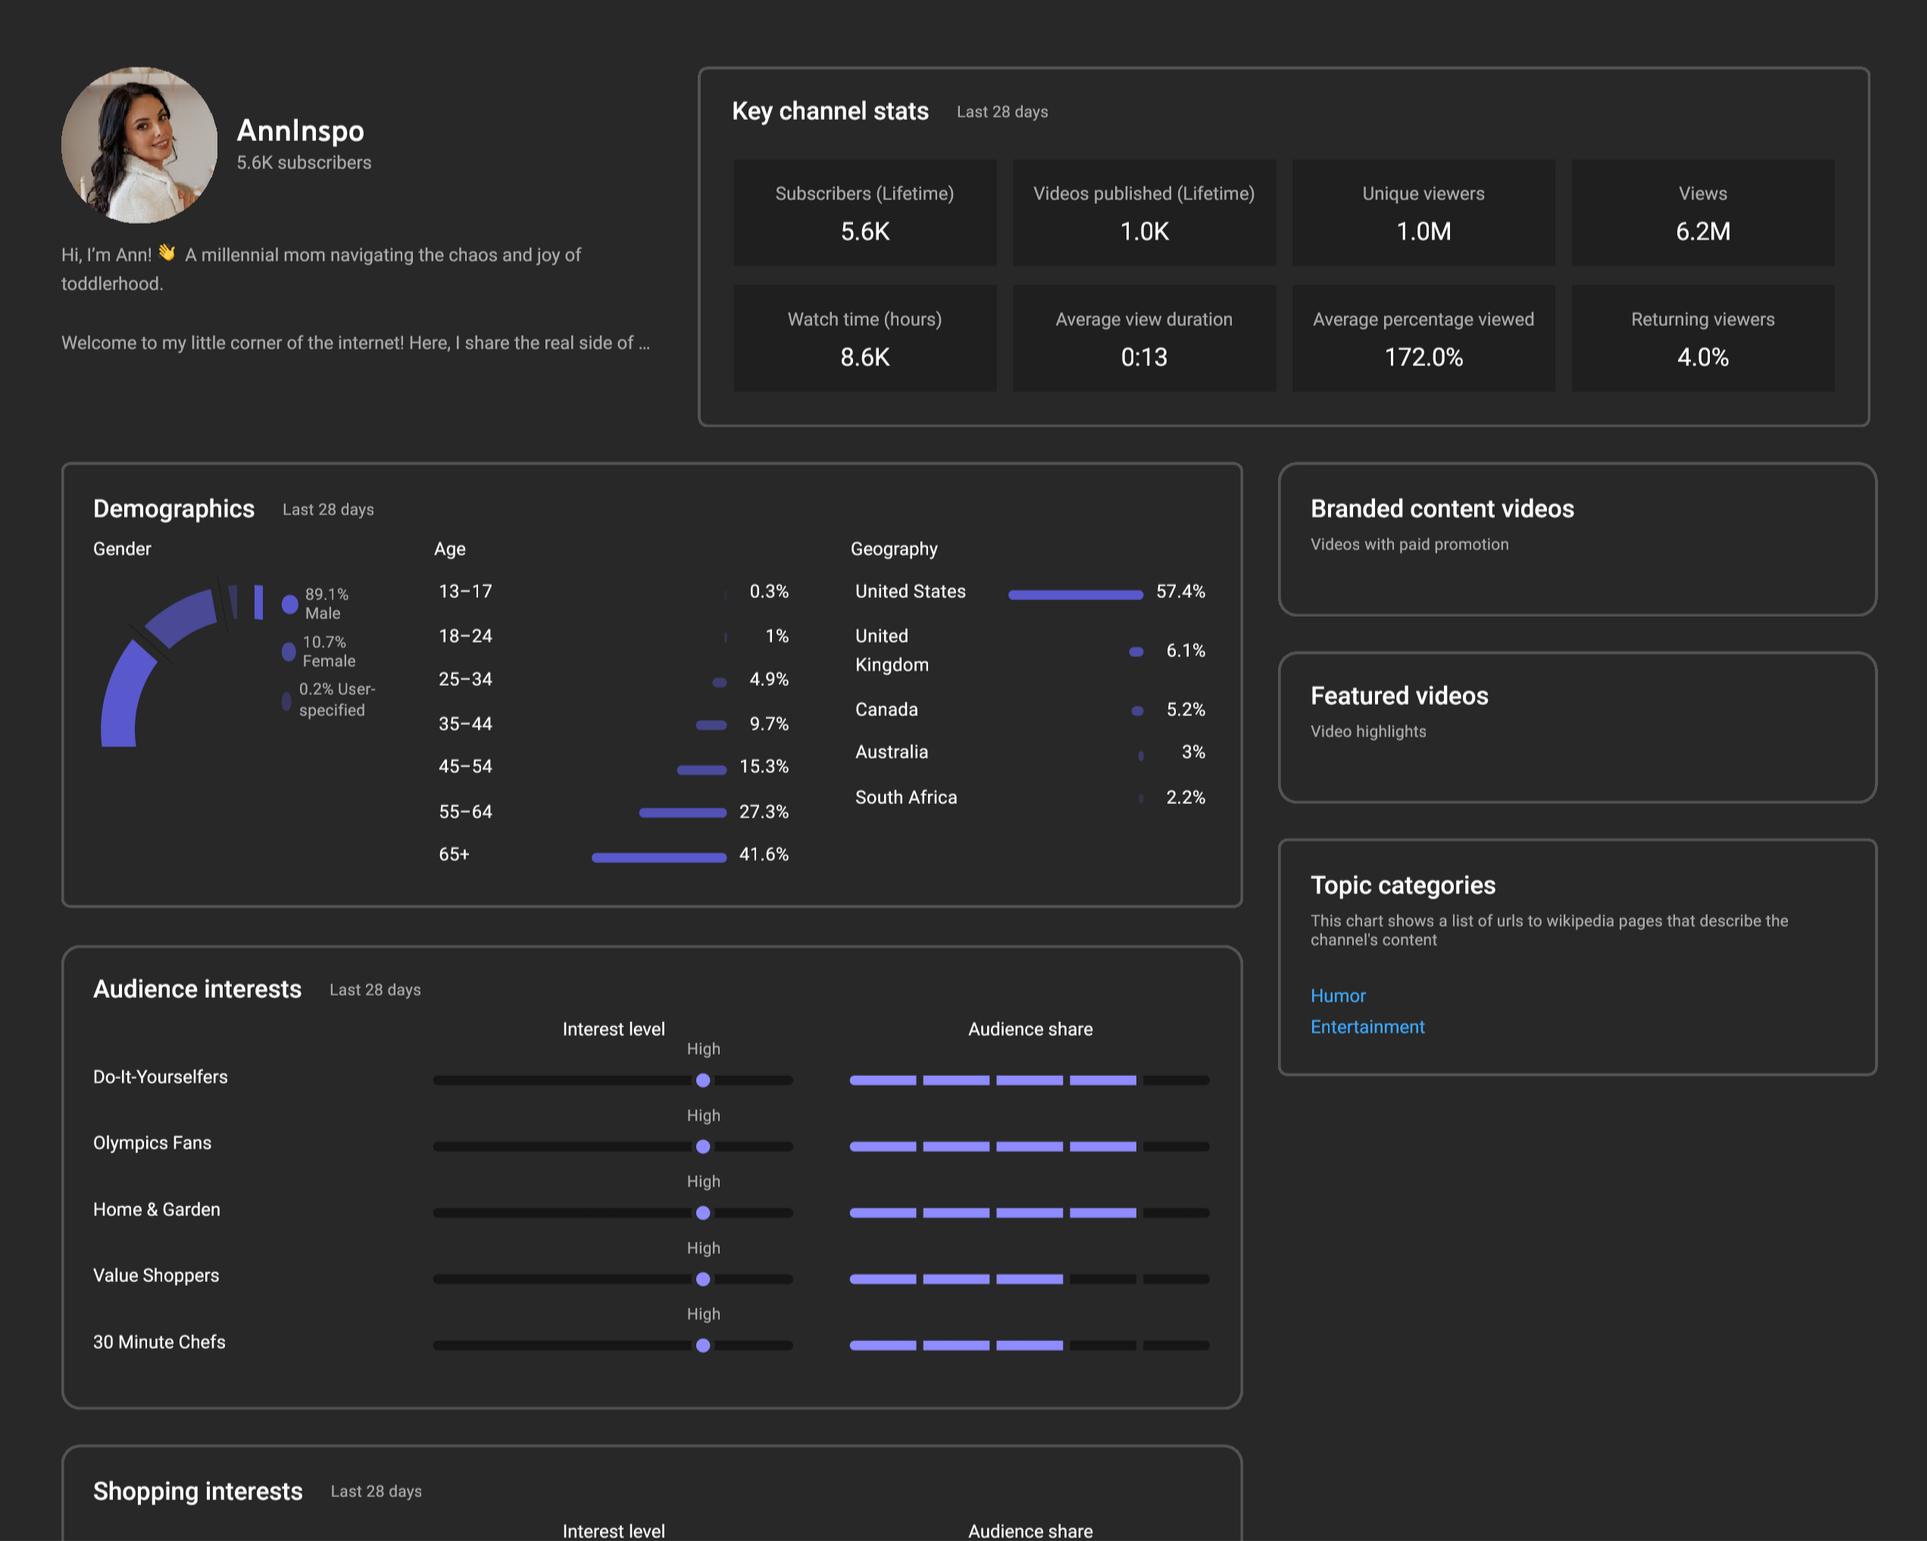Expand the truncated channel description ending in ellipsis
Screen dimensions: 1927x1541
click(x=355, y=342)
